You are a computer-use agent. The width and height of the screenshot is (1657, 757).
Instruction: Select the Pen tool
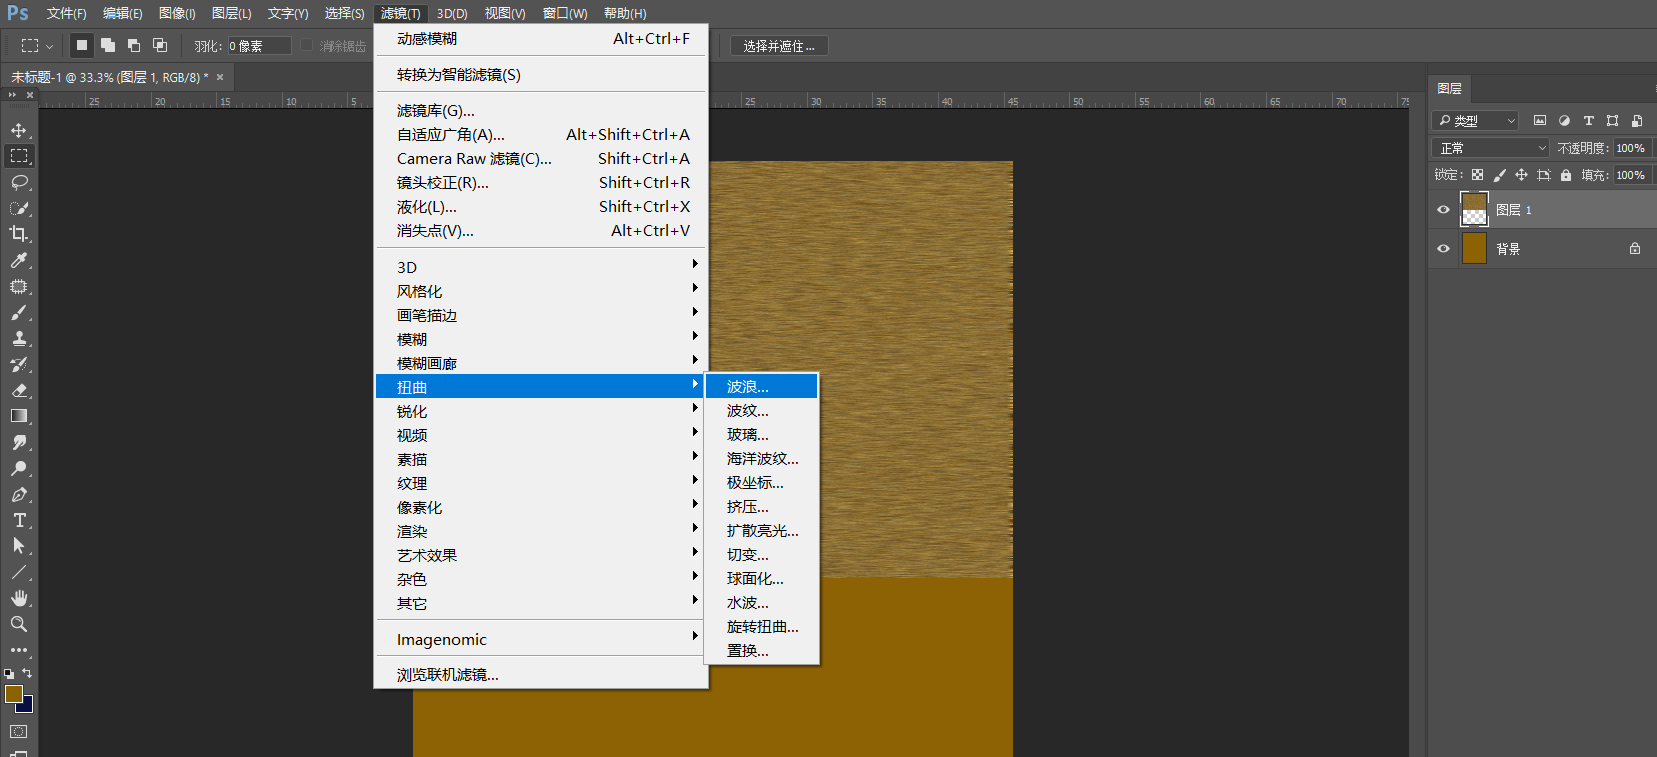point(19,494)
